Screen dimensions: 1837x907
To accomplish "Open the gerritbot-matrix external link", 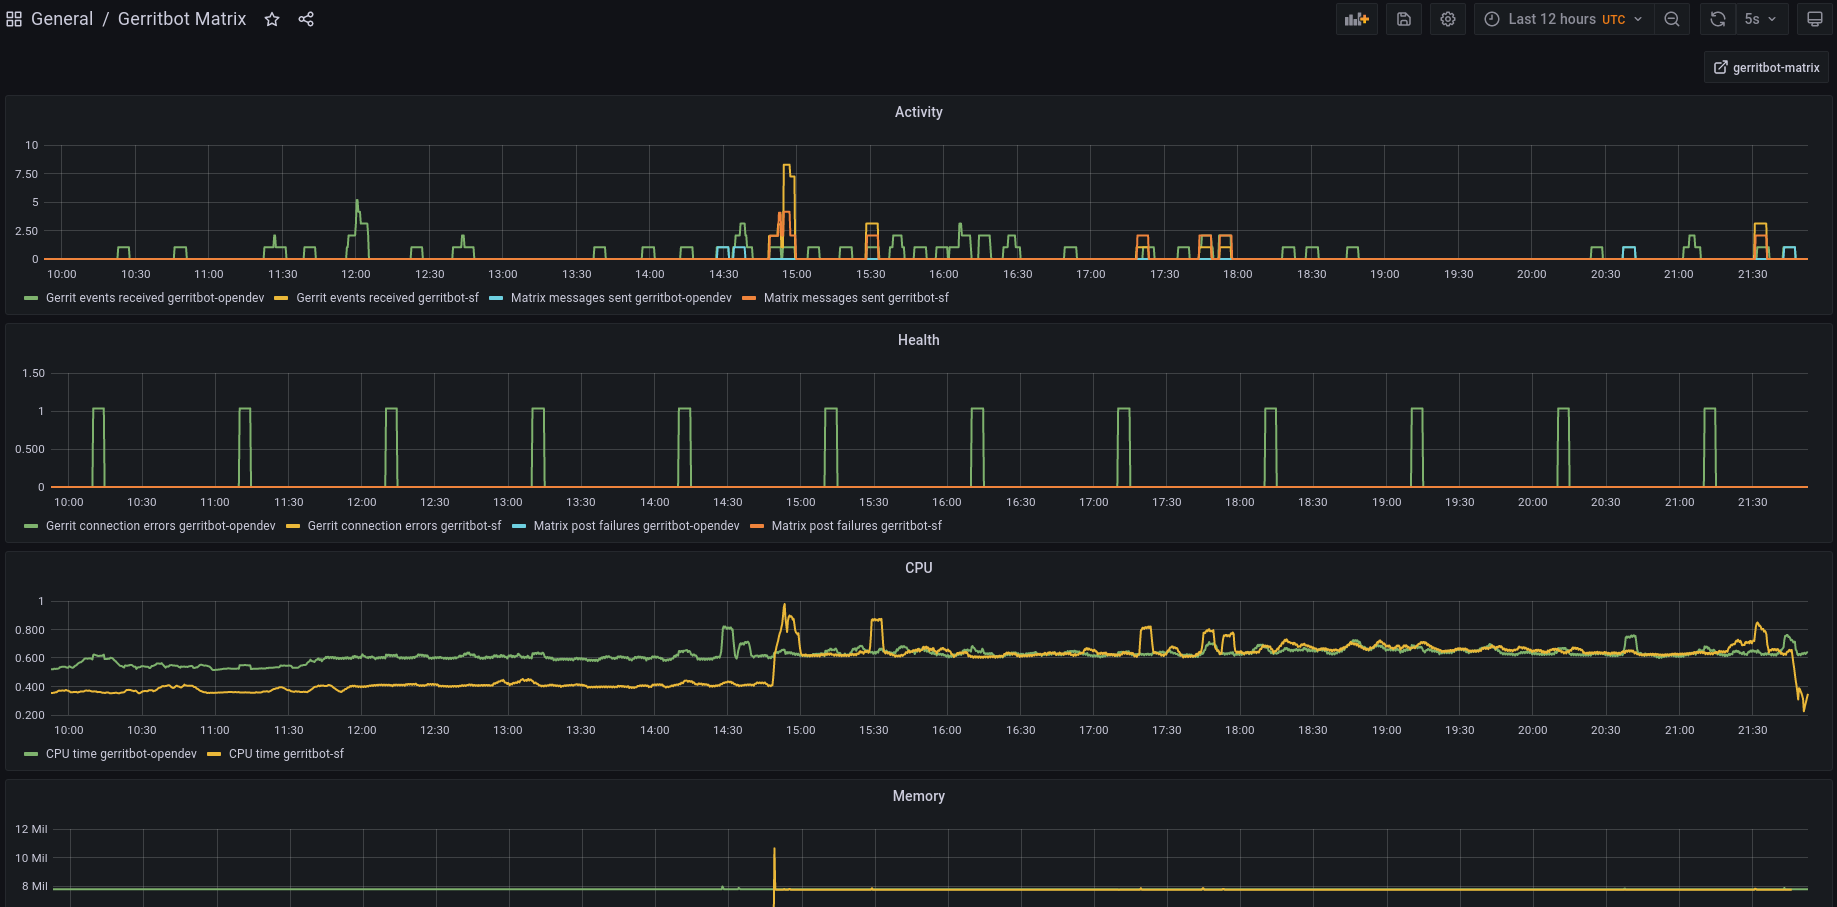I will point(1766,67).
